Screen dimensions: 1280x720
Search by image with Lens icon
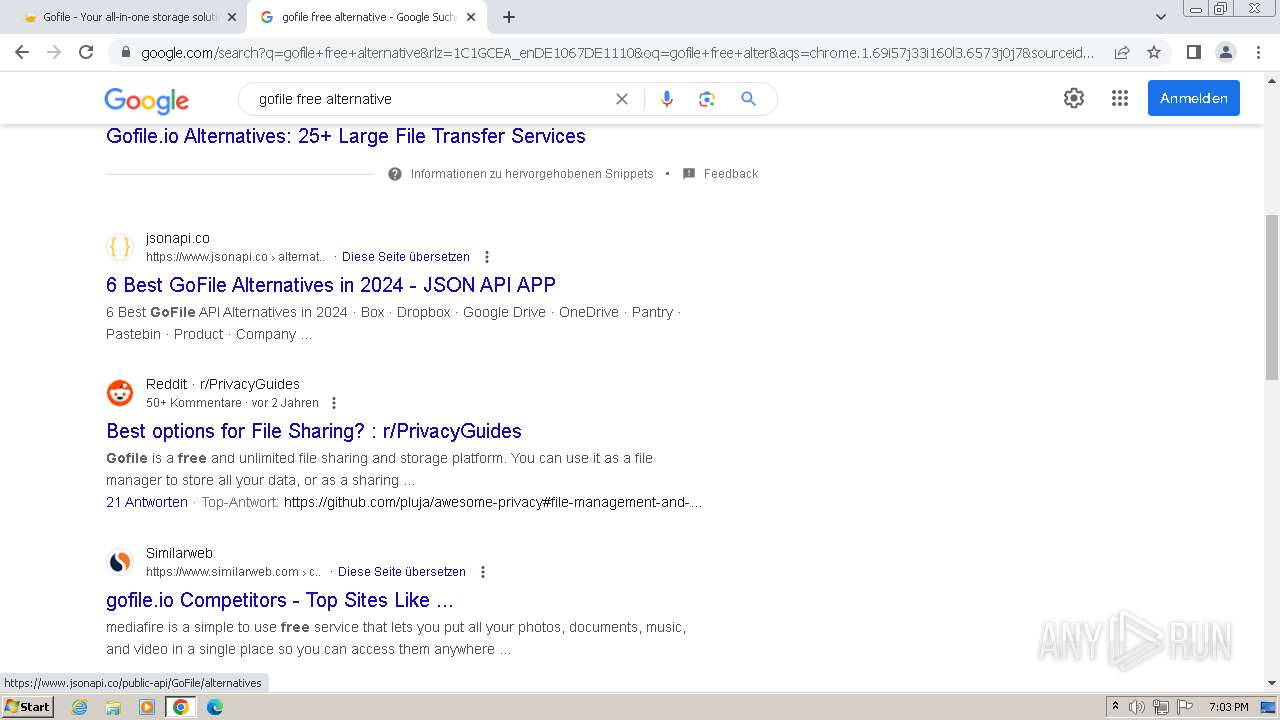click(707, 99)
